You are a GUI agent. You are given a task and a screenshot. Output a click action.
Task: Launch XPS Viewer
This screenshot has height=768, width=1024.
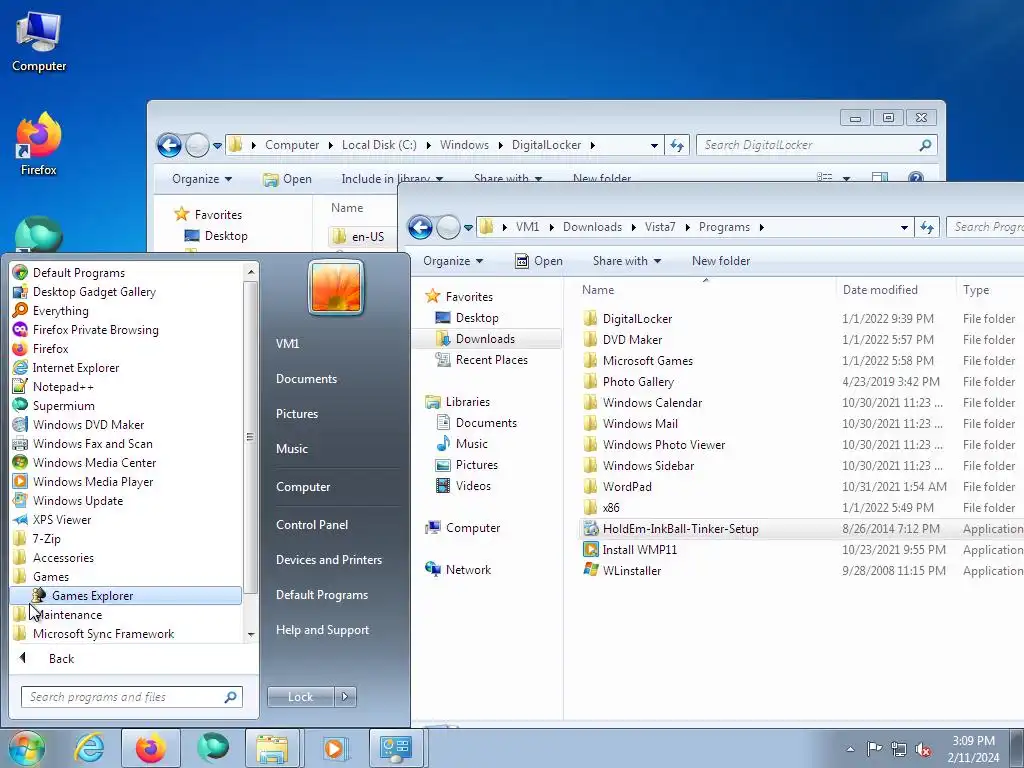[61, 519]
